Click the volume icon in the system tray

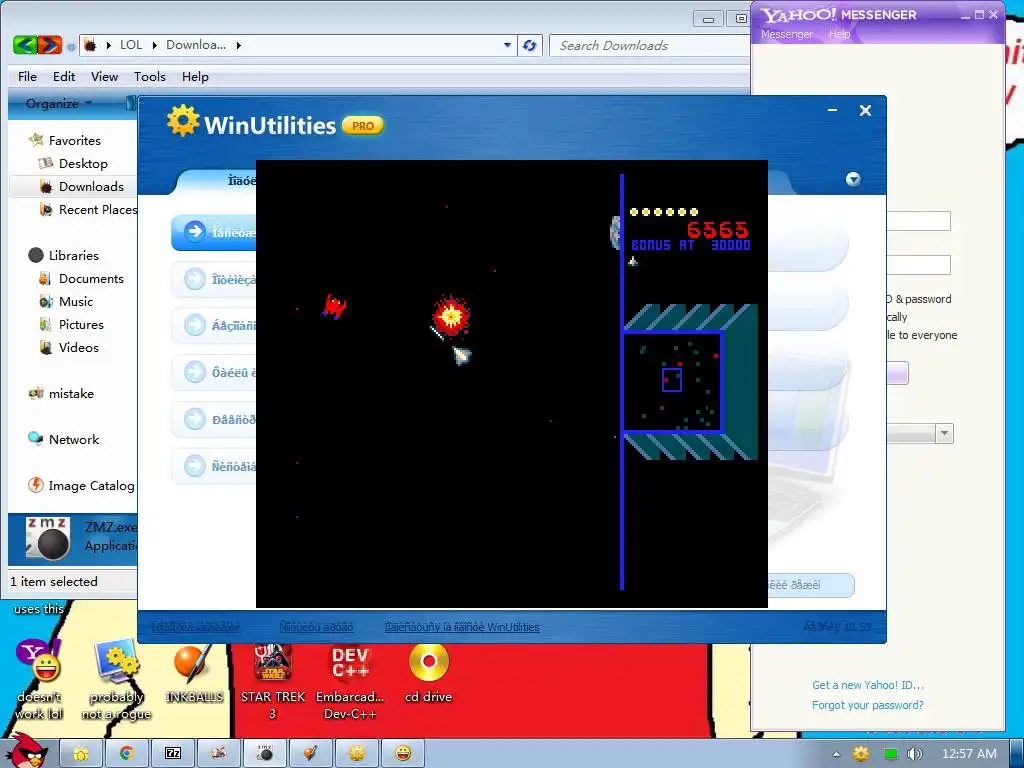(914, 754)
